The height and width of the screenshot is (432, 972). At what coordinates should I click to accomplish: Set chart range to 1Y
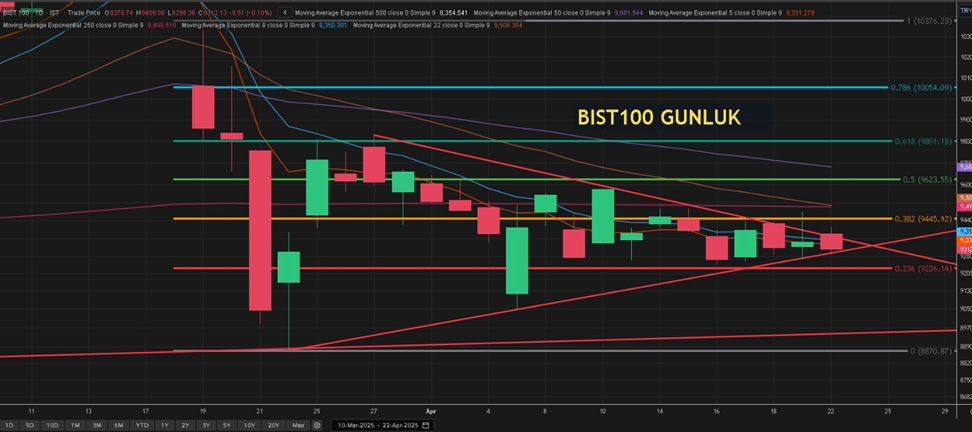click(x=164, y=425)
